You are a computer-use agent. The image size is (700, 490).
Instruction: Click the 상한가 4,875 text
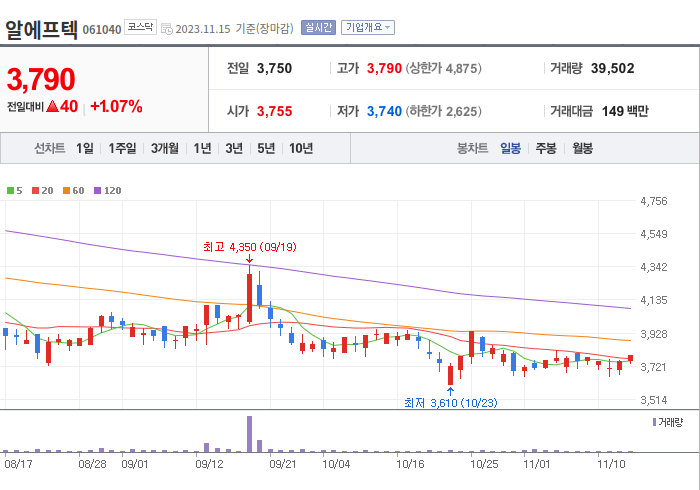point(444,68)
